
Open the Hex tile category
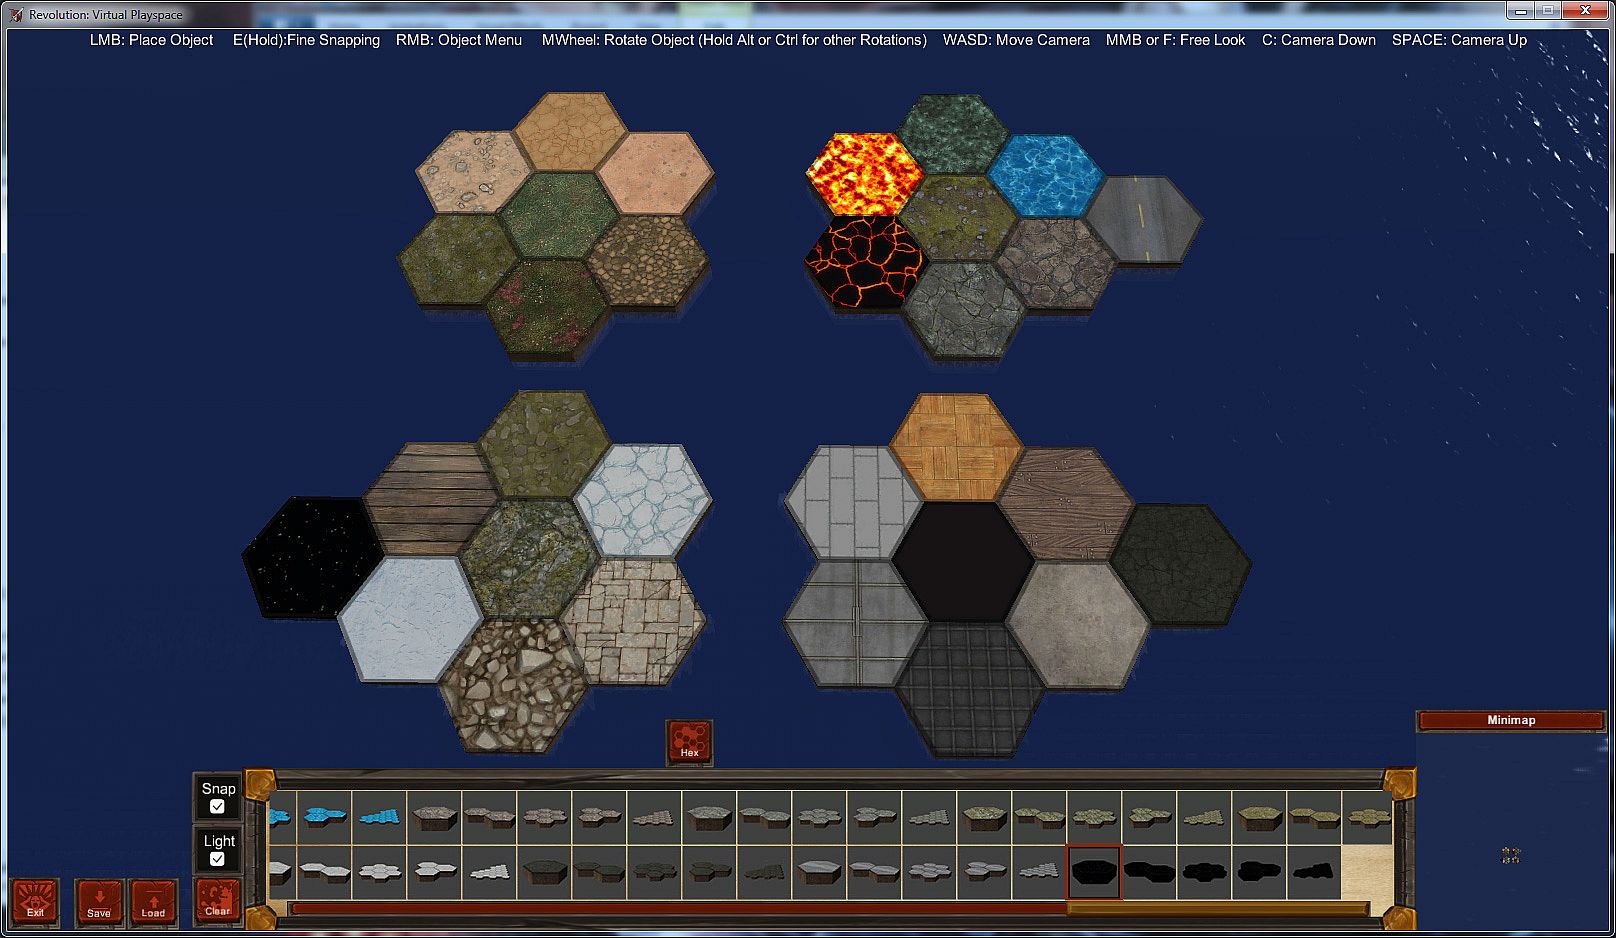[x=689, y=743]
